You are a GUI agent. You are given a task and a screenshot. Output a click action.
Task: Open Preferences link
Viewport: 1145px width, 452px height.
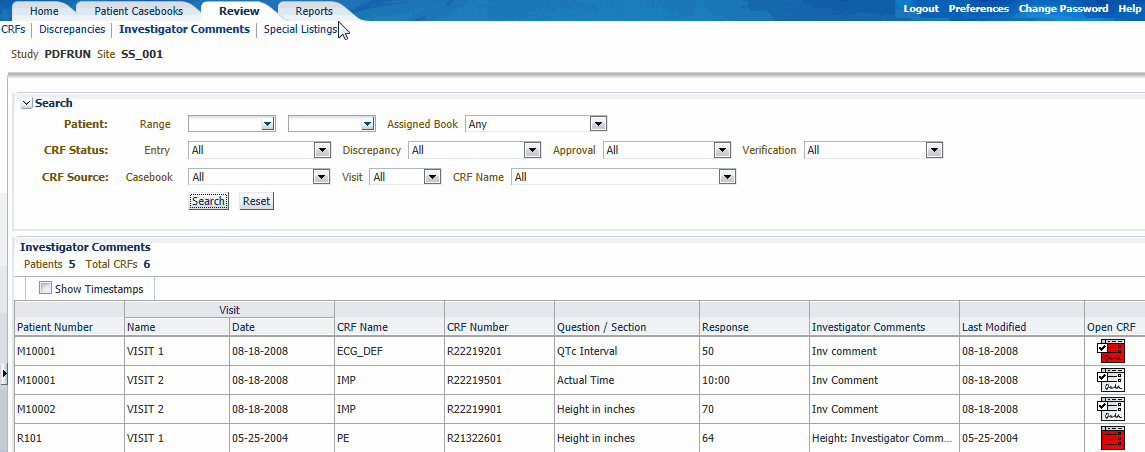979,9
